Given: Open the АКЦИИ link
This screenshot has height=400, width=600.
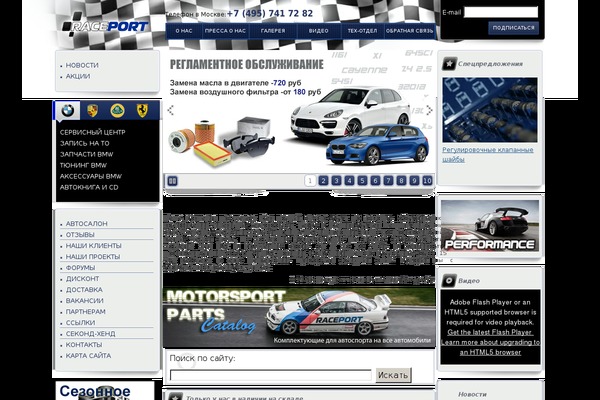Looking at the screenshot, I should [x=78, y=76].
